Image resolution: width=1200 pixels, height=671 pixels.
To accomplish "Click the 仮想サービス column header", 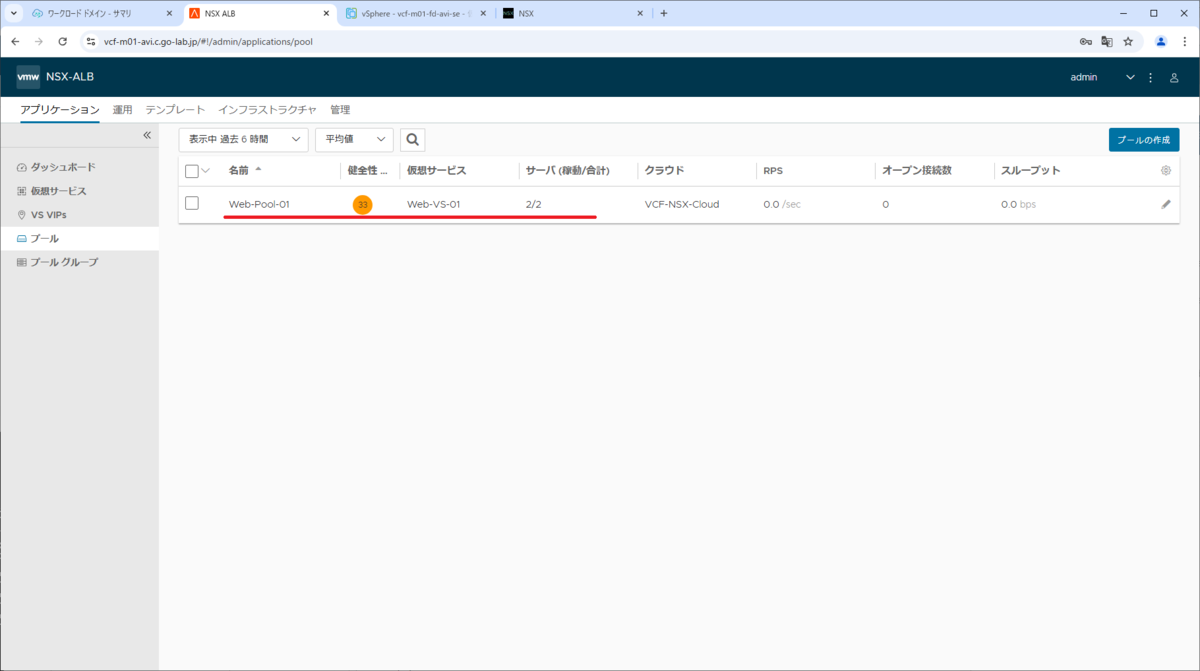I will 437,171.
